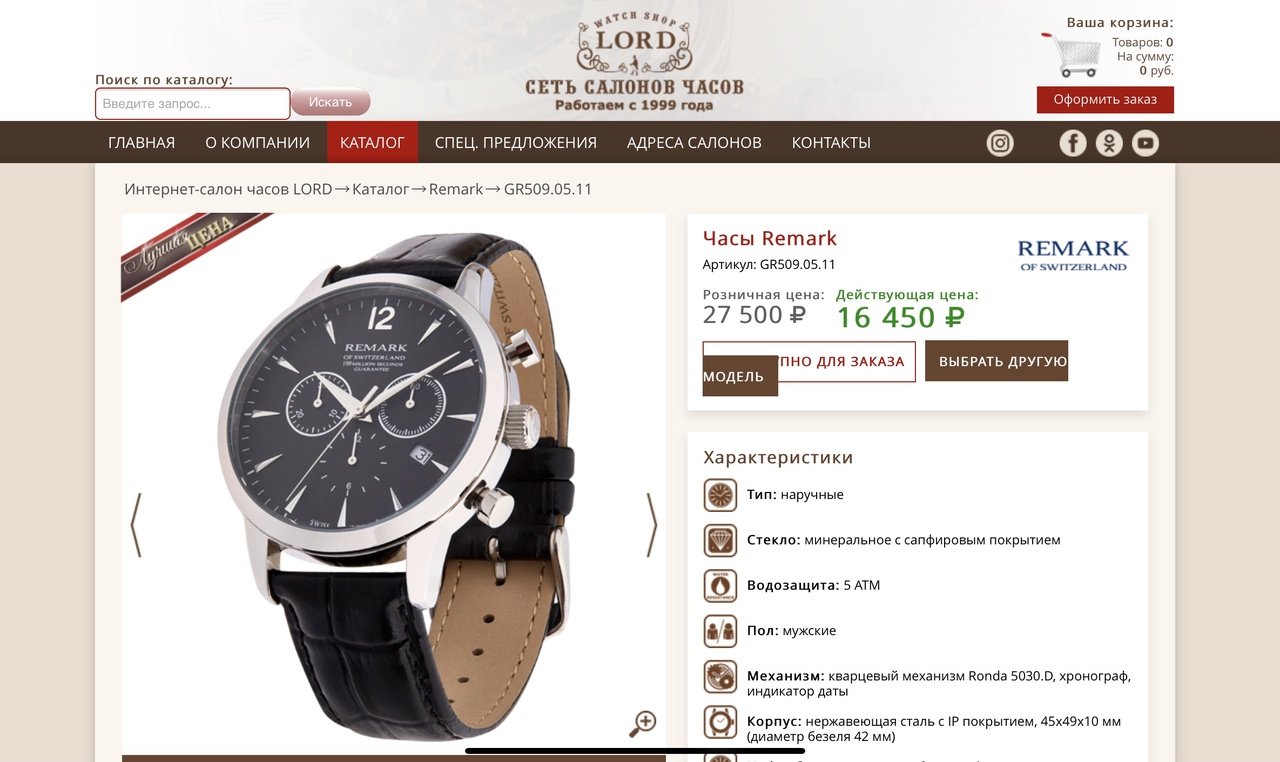Follow the Remark breadcrumb link

(456, 189)
